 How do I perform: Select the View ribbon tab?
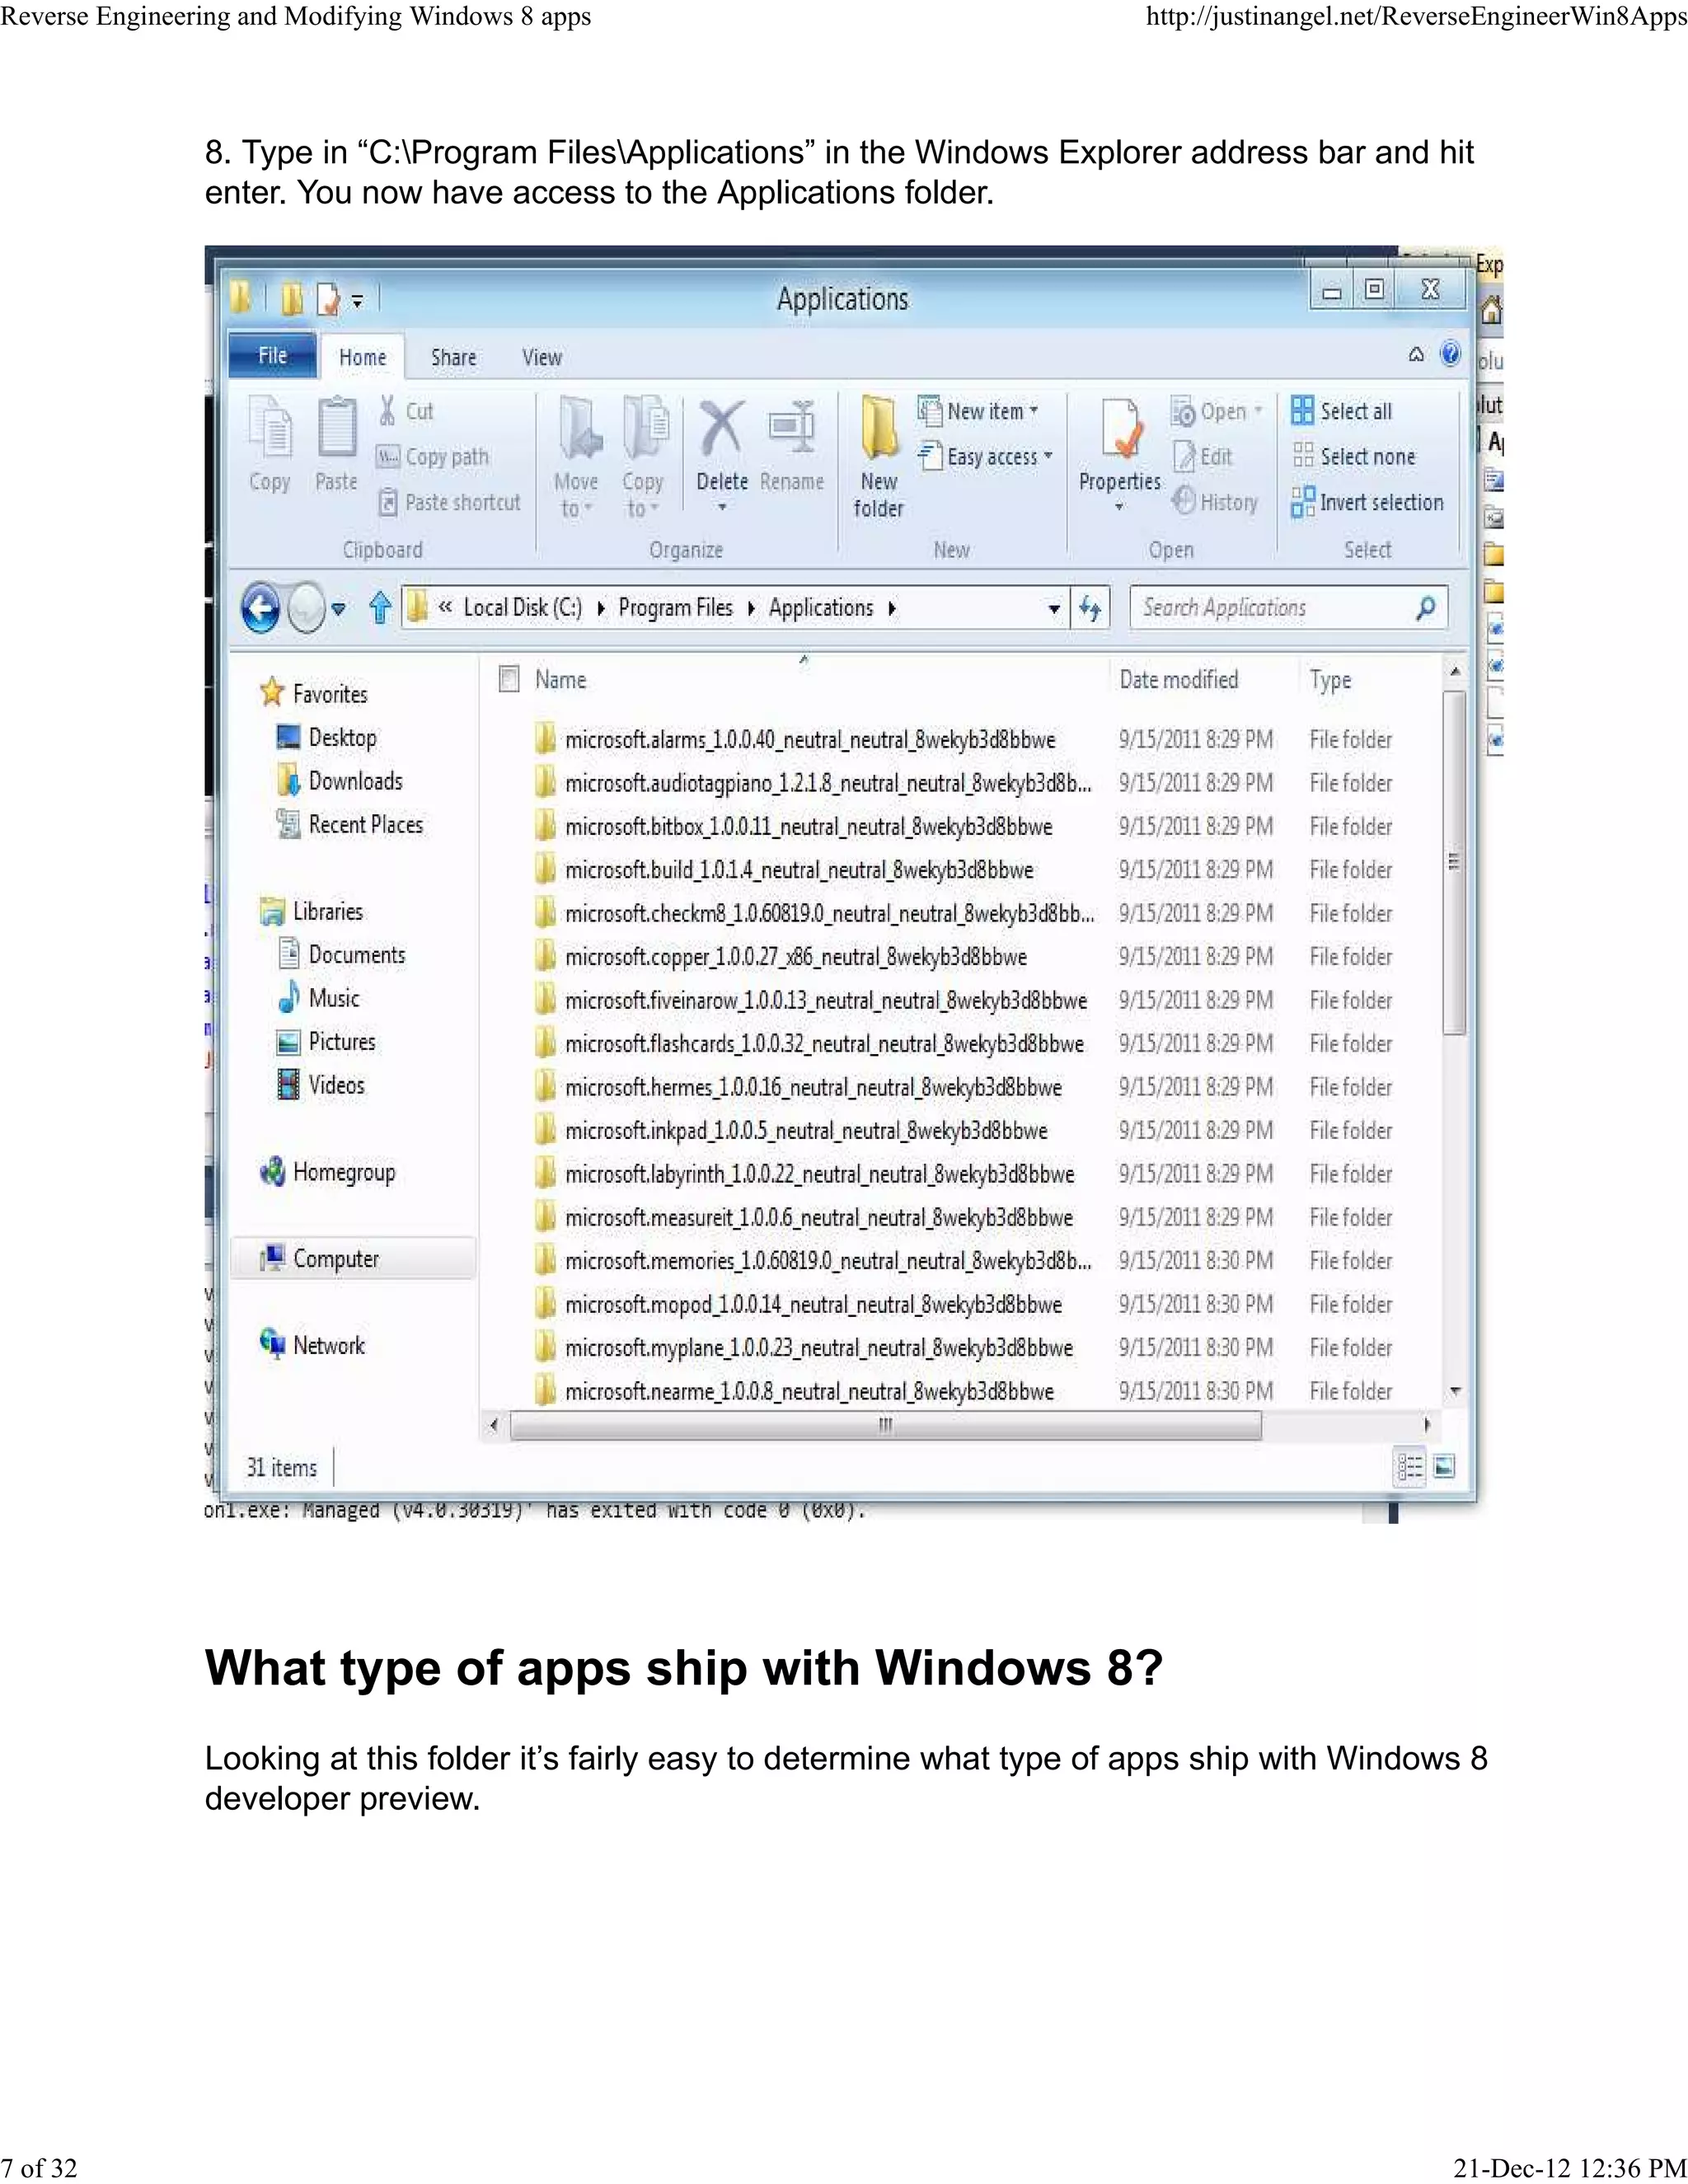tap(542, 357)
